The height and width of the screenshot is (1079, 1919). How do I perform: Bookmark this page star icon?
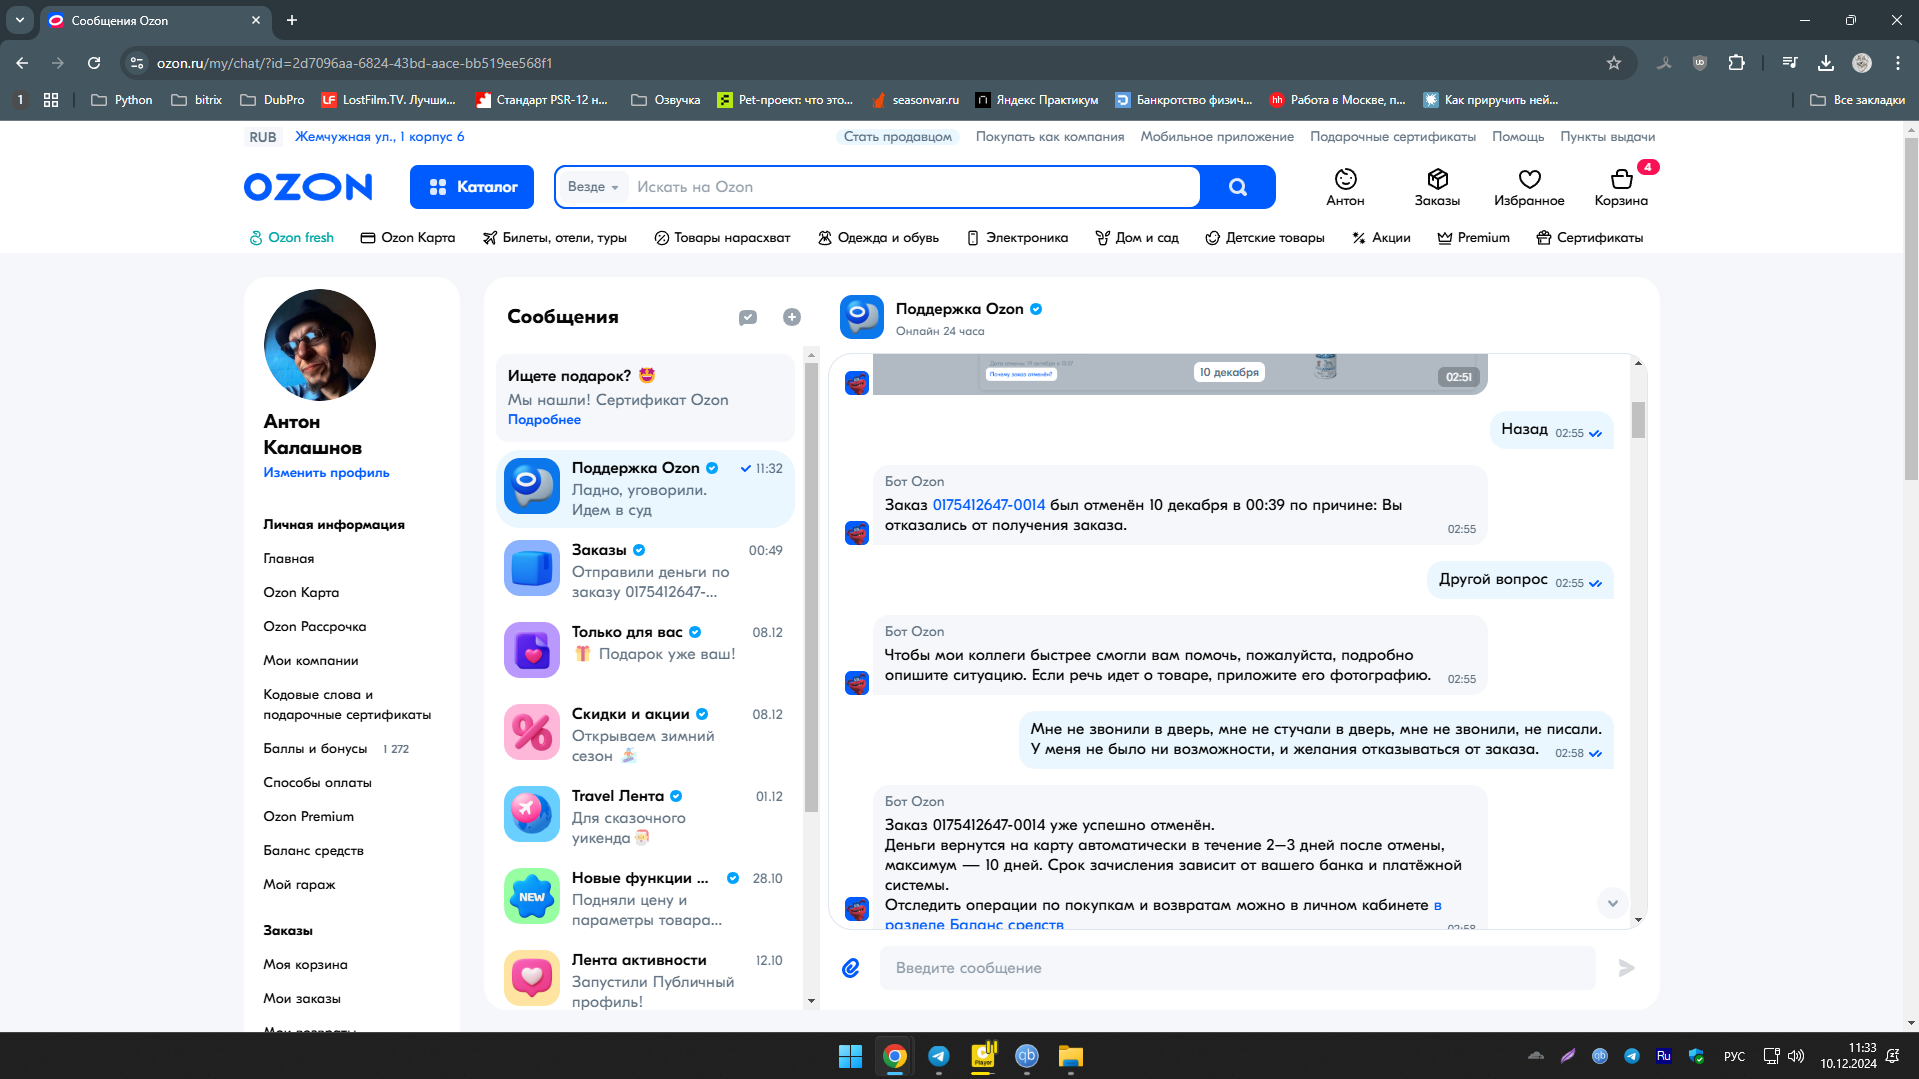tap(1613, 63)
